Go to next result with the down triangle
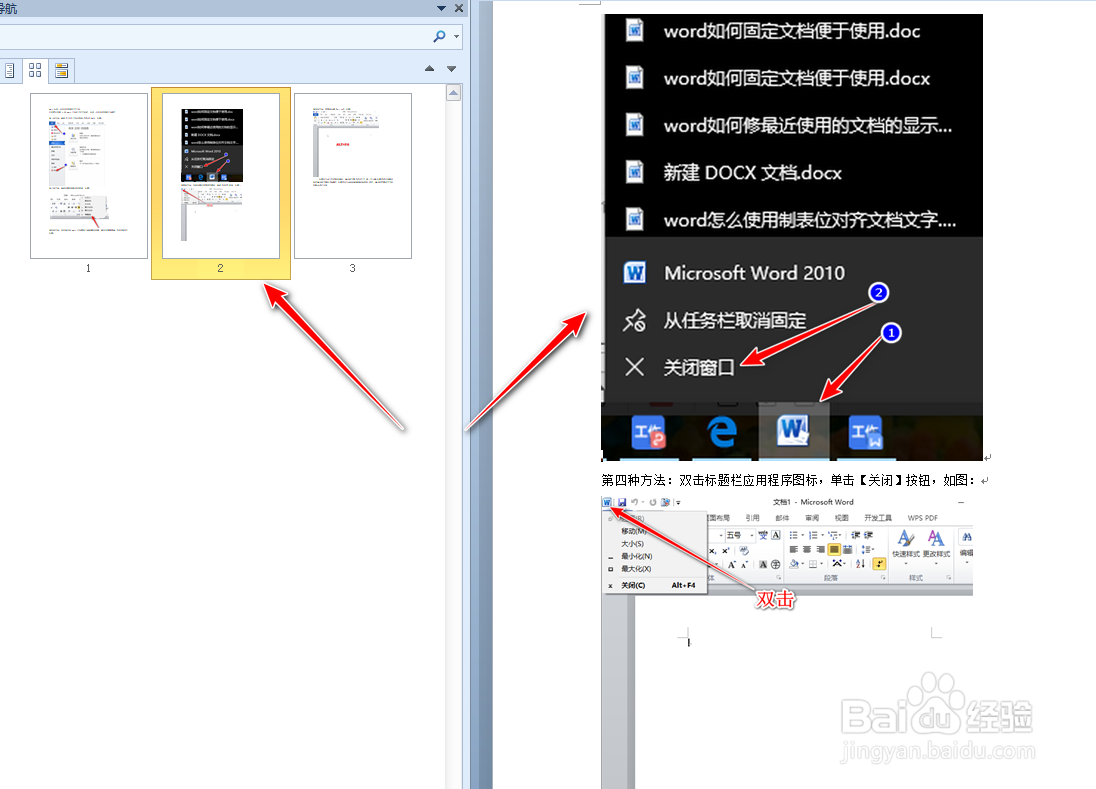Viewport: 1096px width, 789px height. [x=452, y=68]
